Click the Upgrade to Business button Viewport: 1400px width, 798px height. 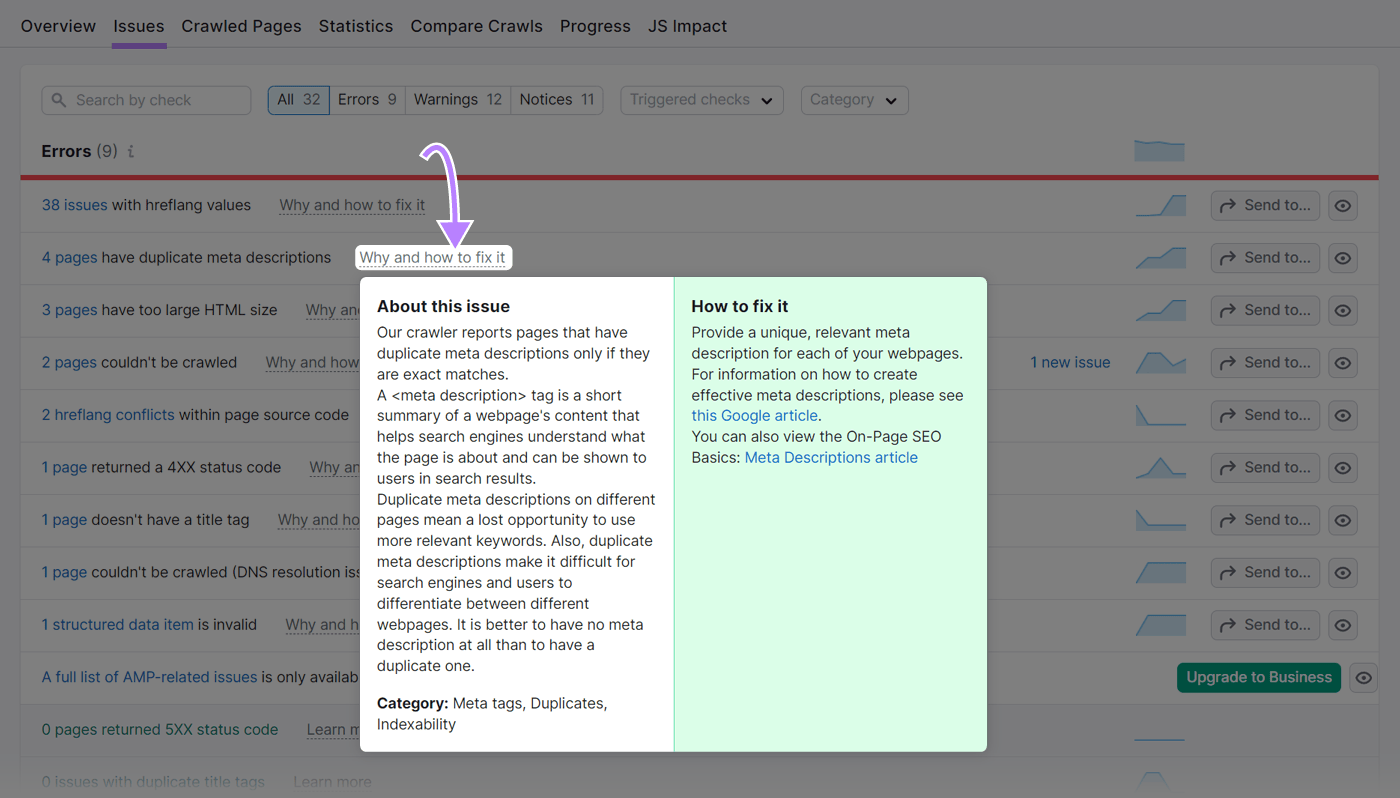[1258, 677]
